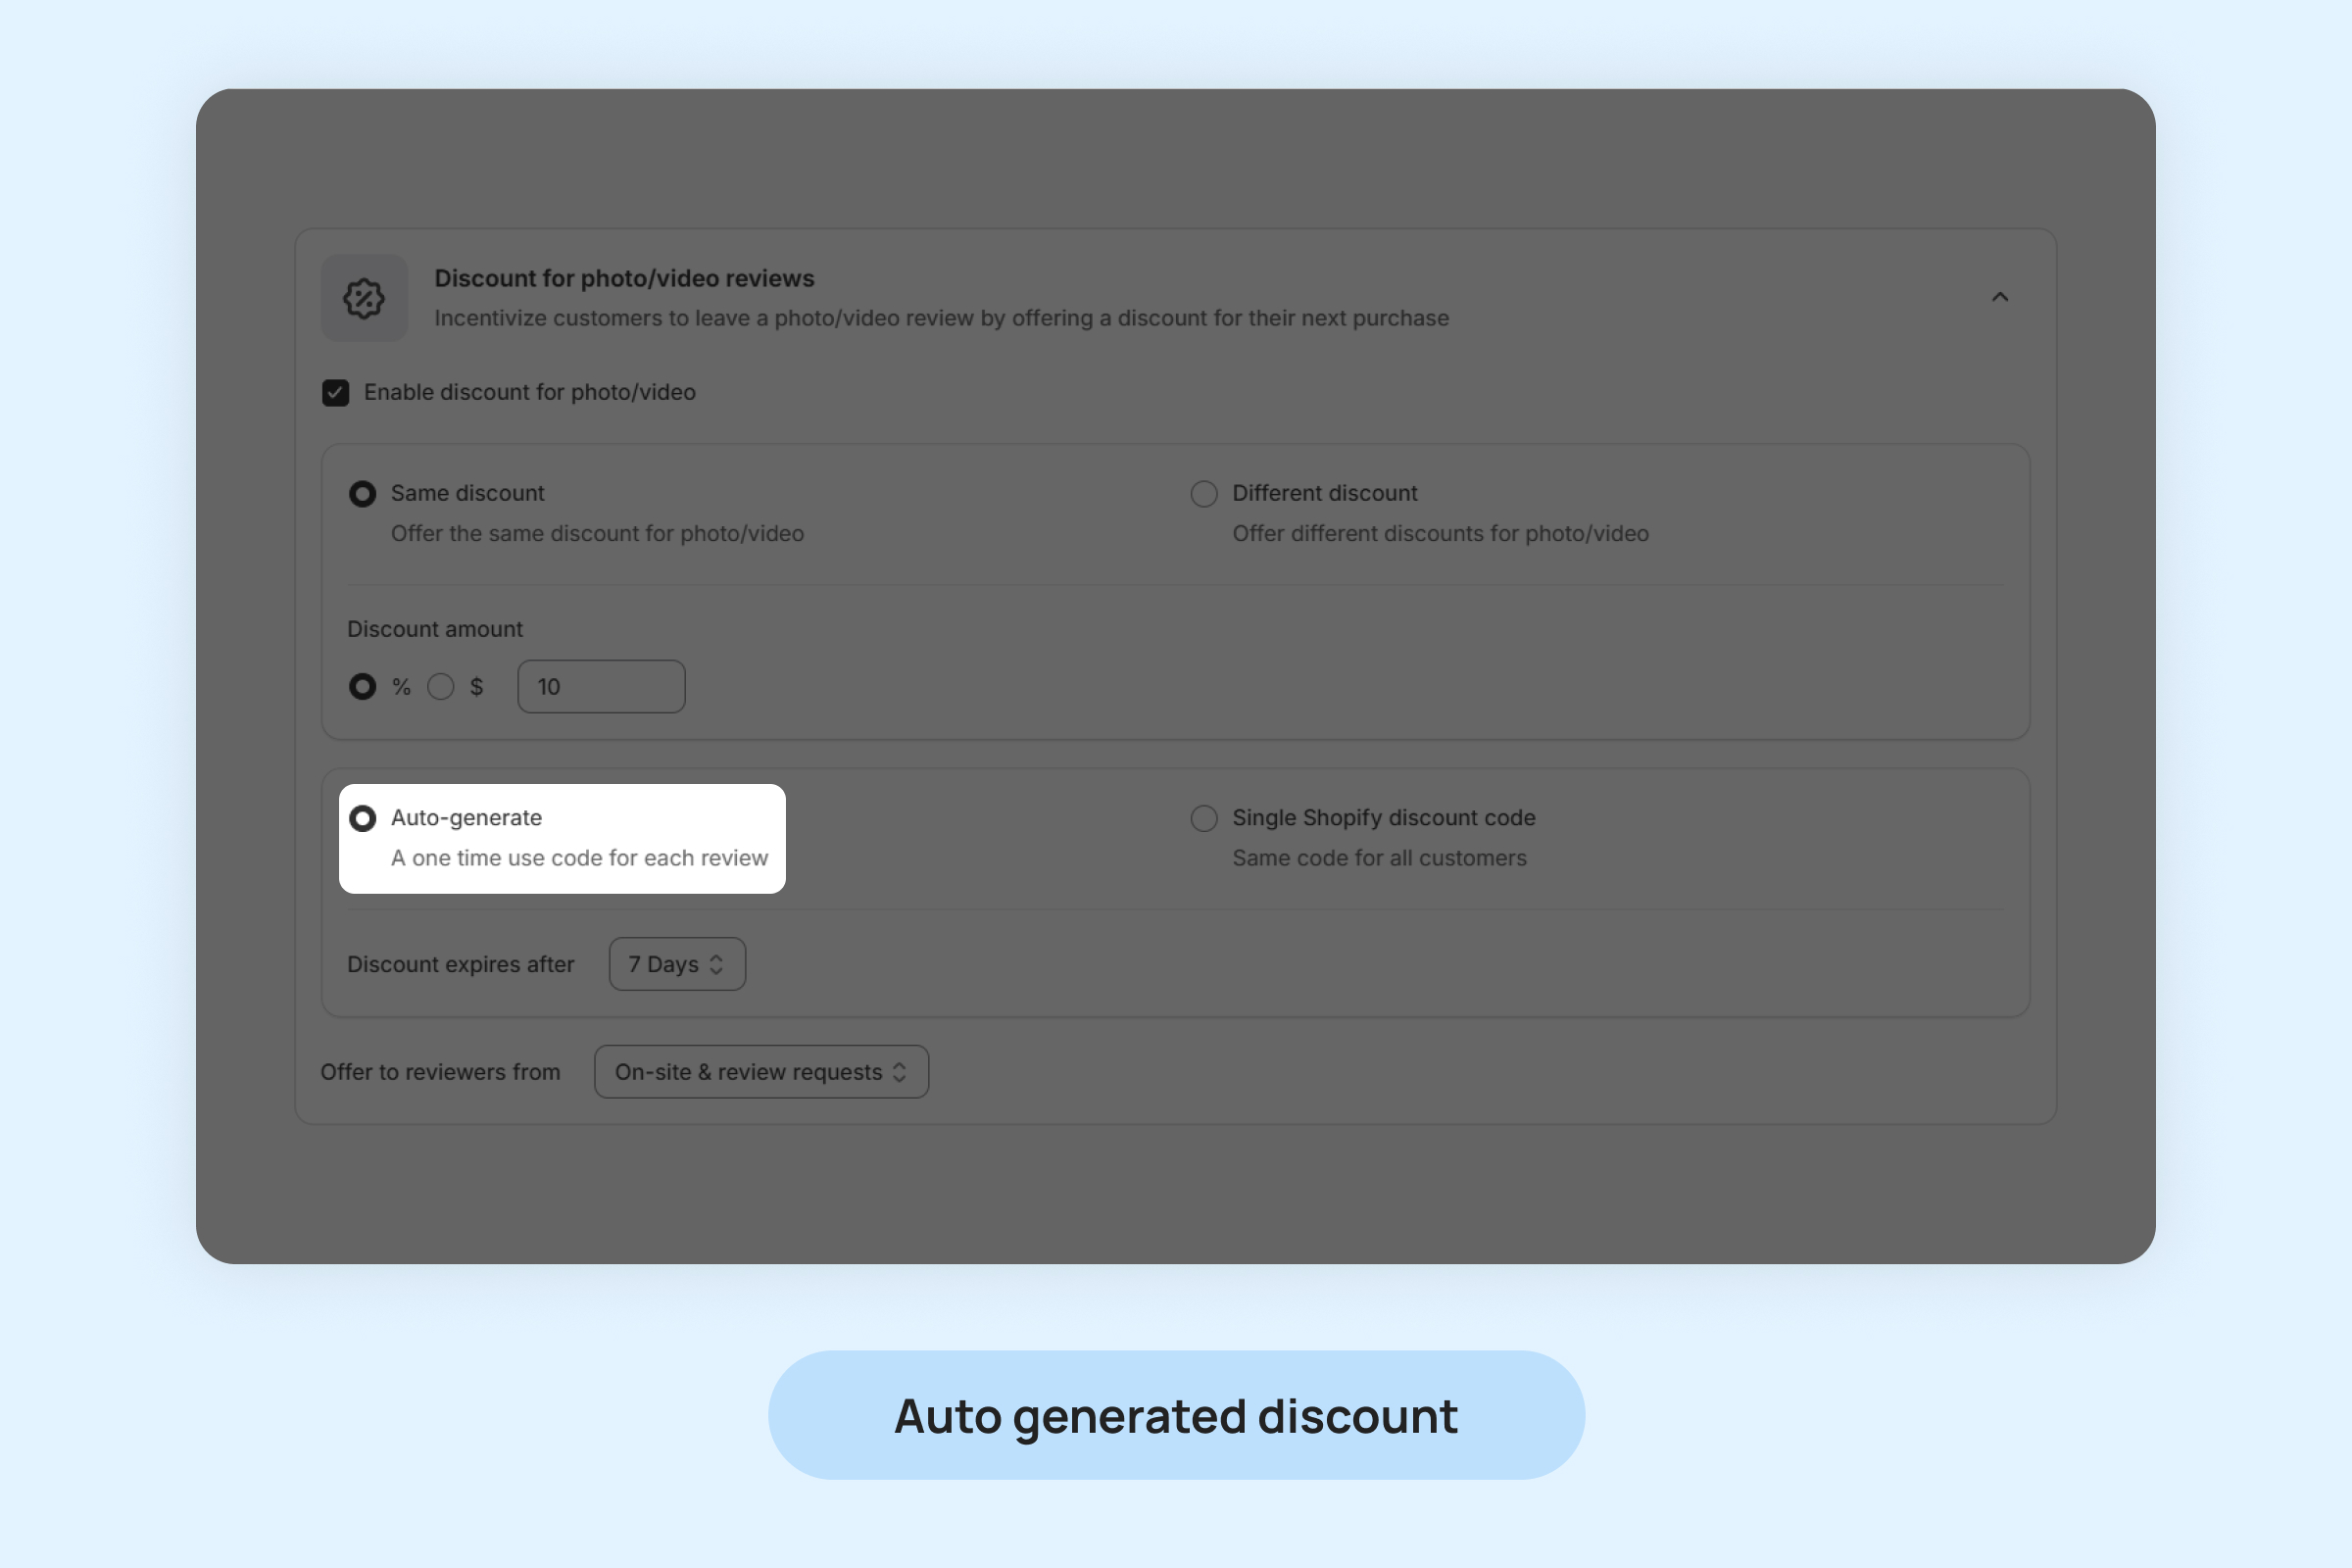Click the Discount amount label

coord(434,629)
